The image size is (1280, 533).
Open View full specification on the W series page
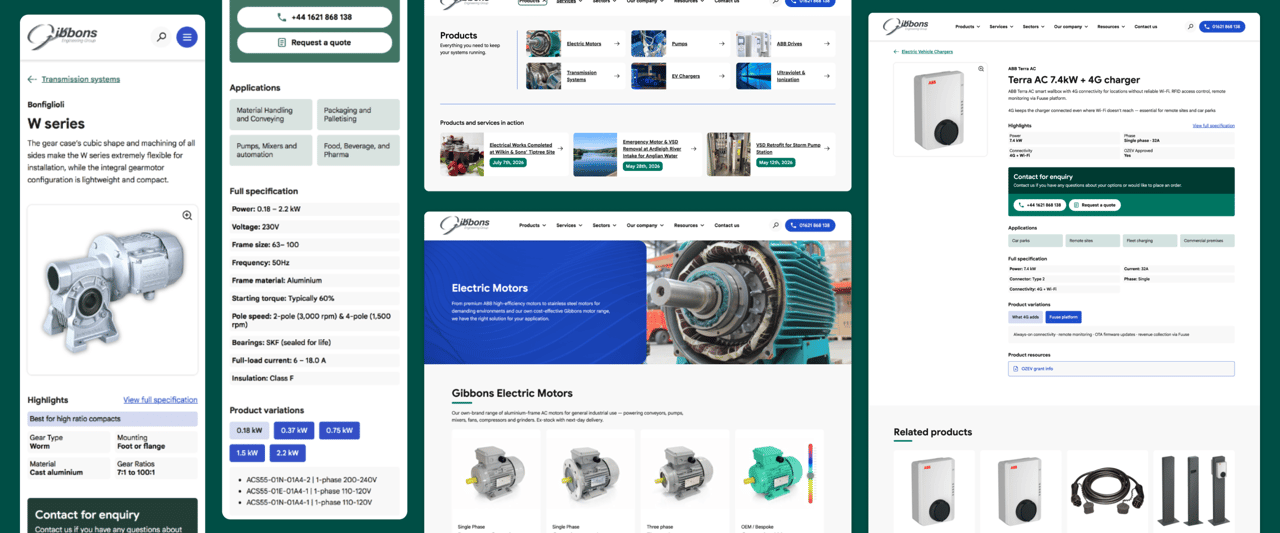tap(160, 400)
